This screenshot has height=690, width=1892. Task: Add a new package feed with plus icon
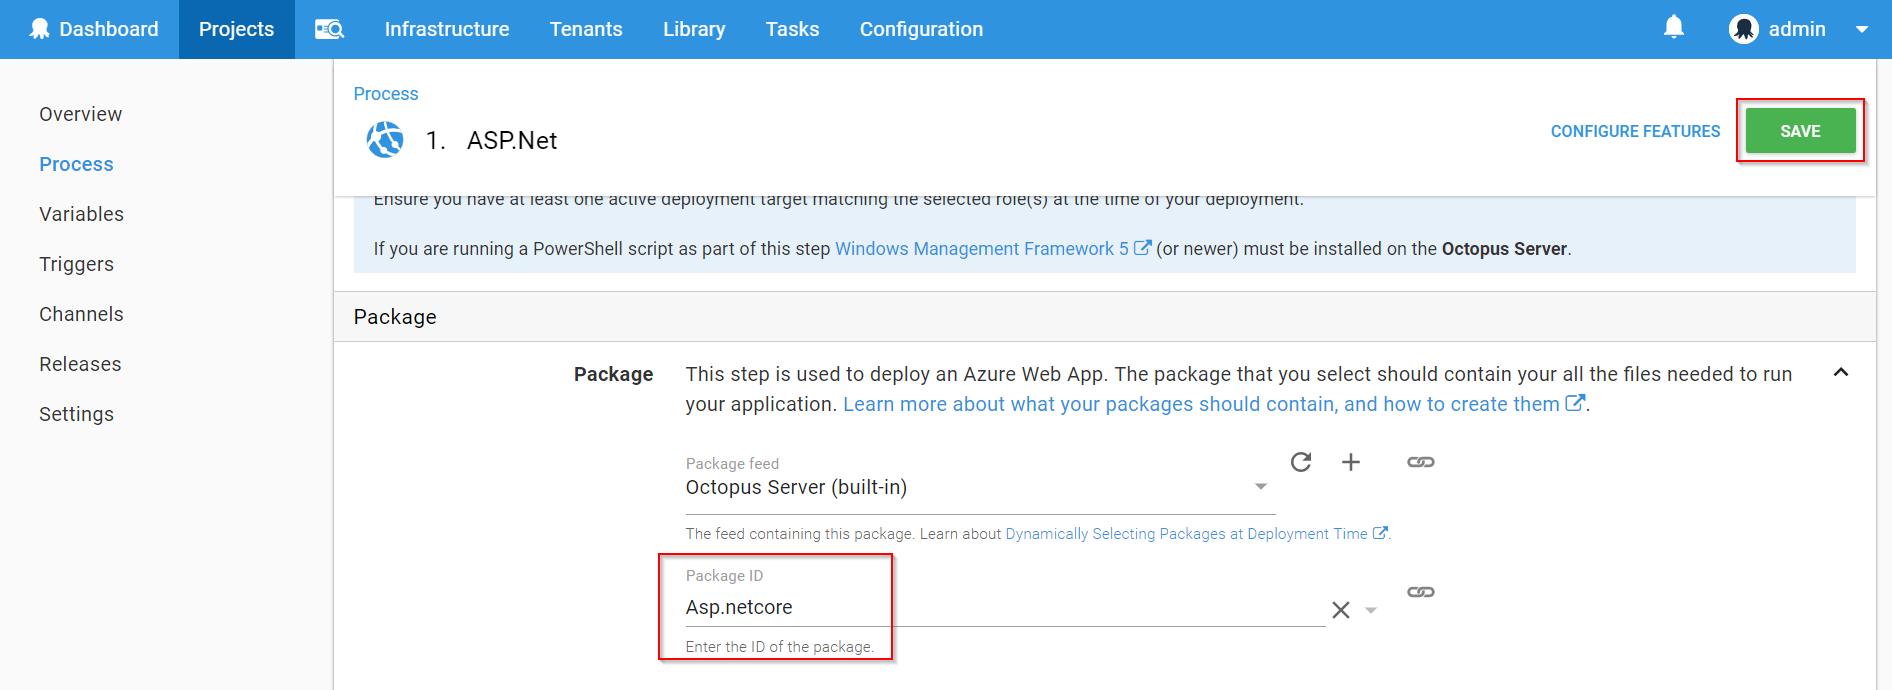1351,462
